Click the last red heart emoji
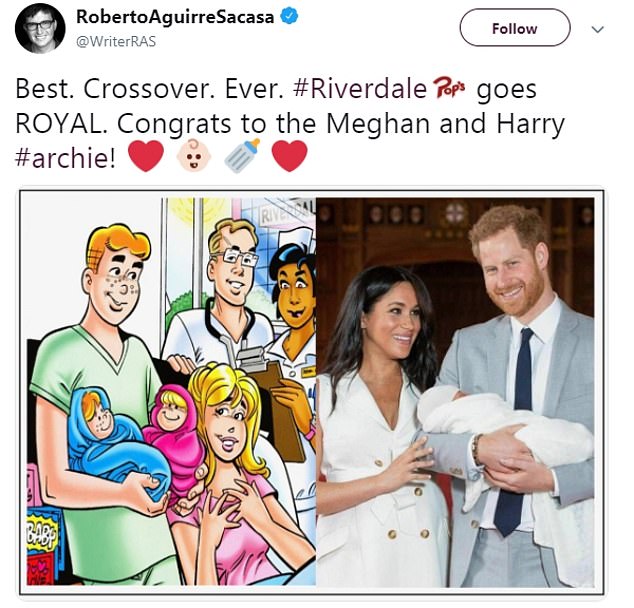This screenshot has height=608, width=634. (x=290, y=156)
